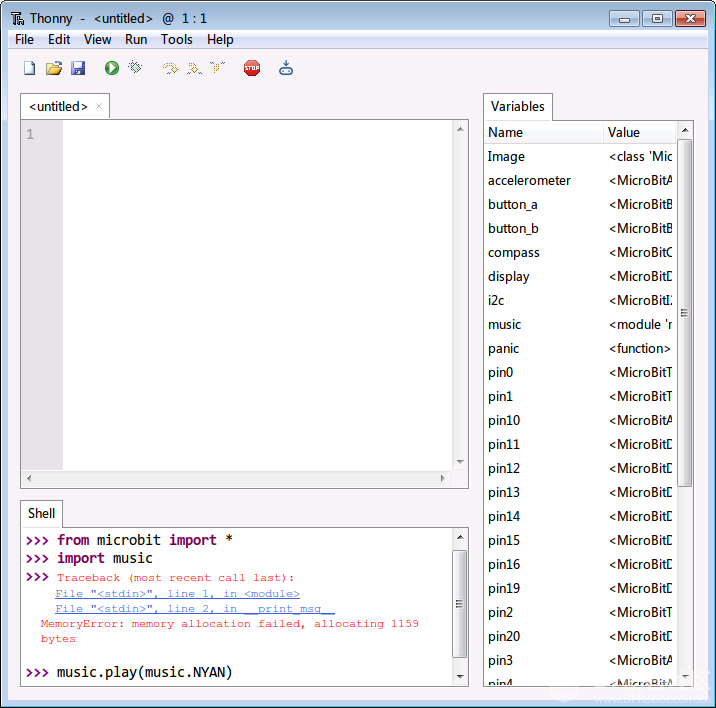The width and height of the screenshot is (716, 708).
Task: Click the Thonny application icon in title bar
Action: point(17,19)
